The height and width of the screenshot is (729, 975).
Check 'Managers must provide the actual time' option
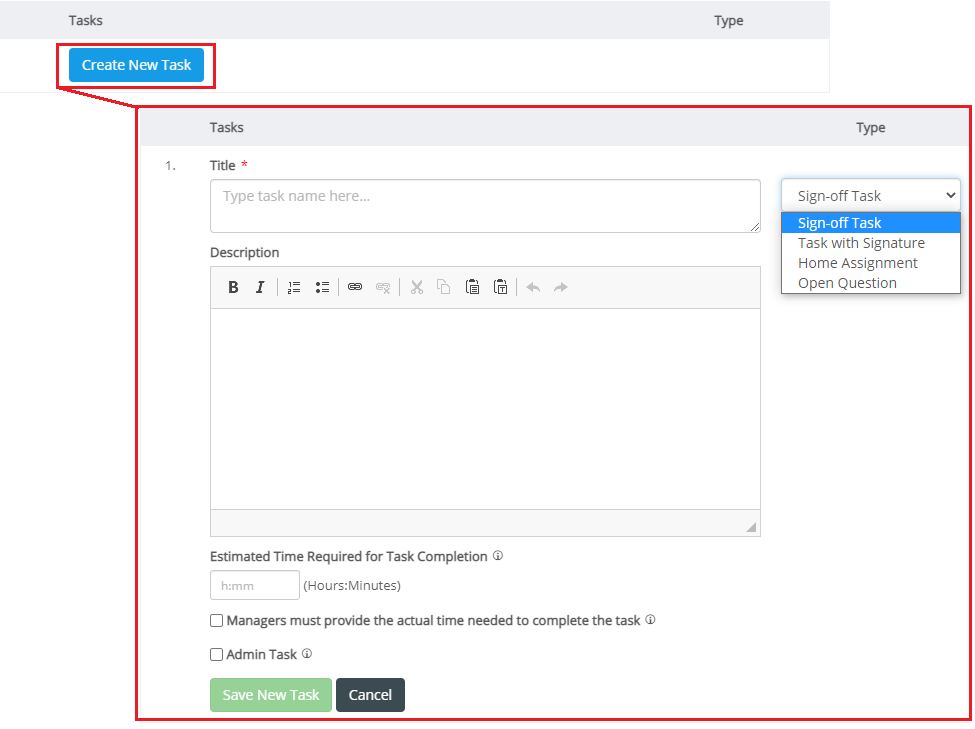pos(216,620)
